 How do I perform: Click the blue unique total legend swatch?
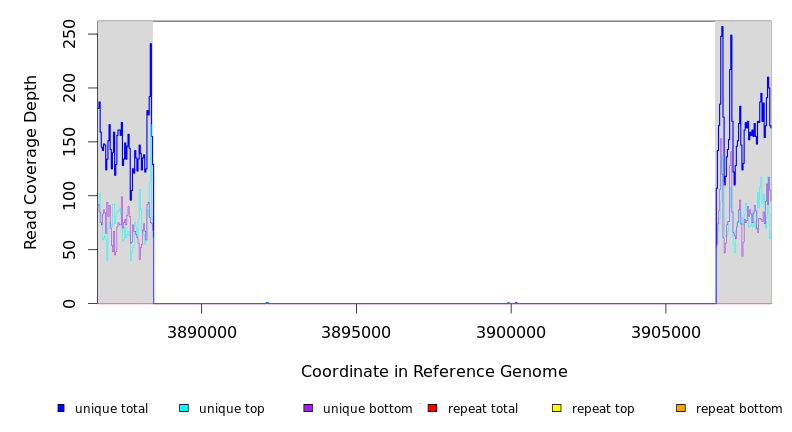click(x=61, y=408)
